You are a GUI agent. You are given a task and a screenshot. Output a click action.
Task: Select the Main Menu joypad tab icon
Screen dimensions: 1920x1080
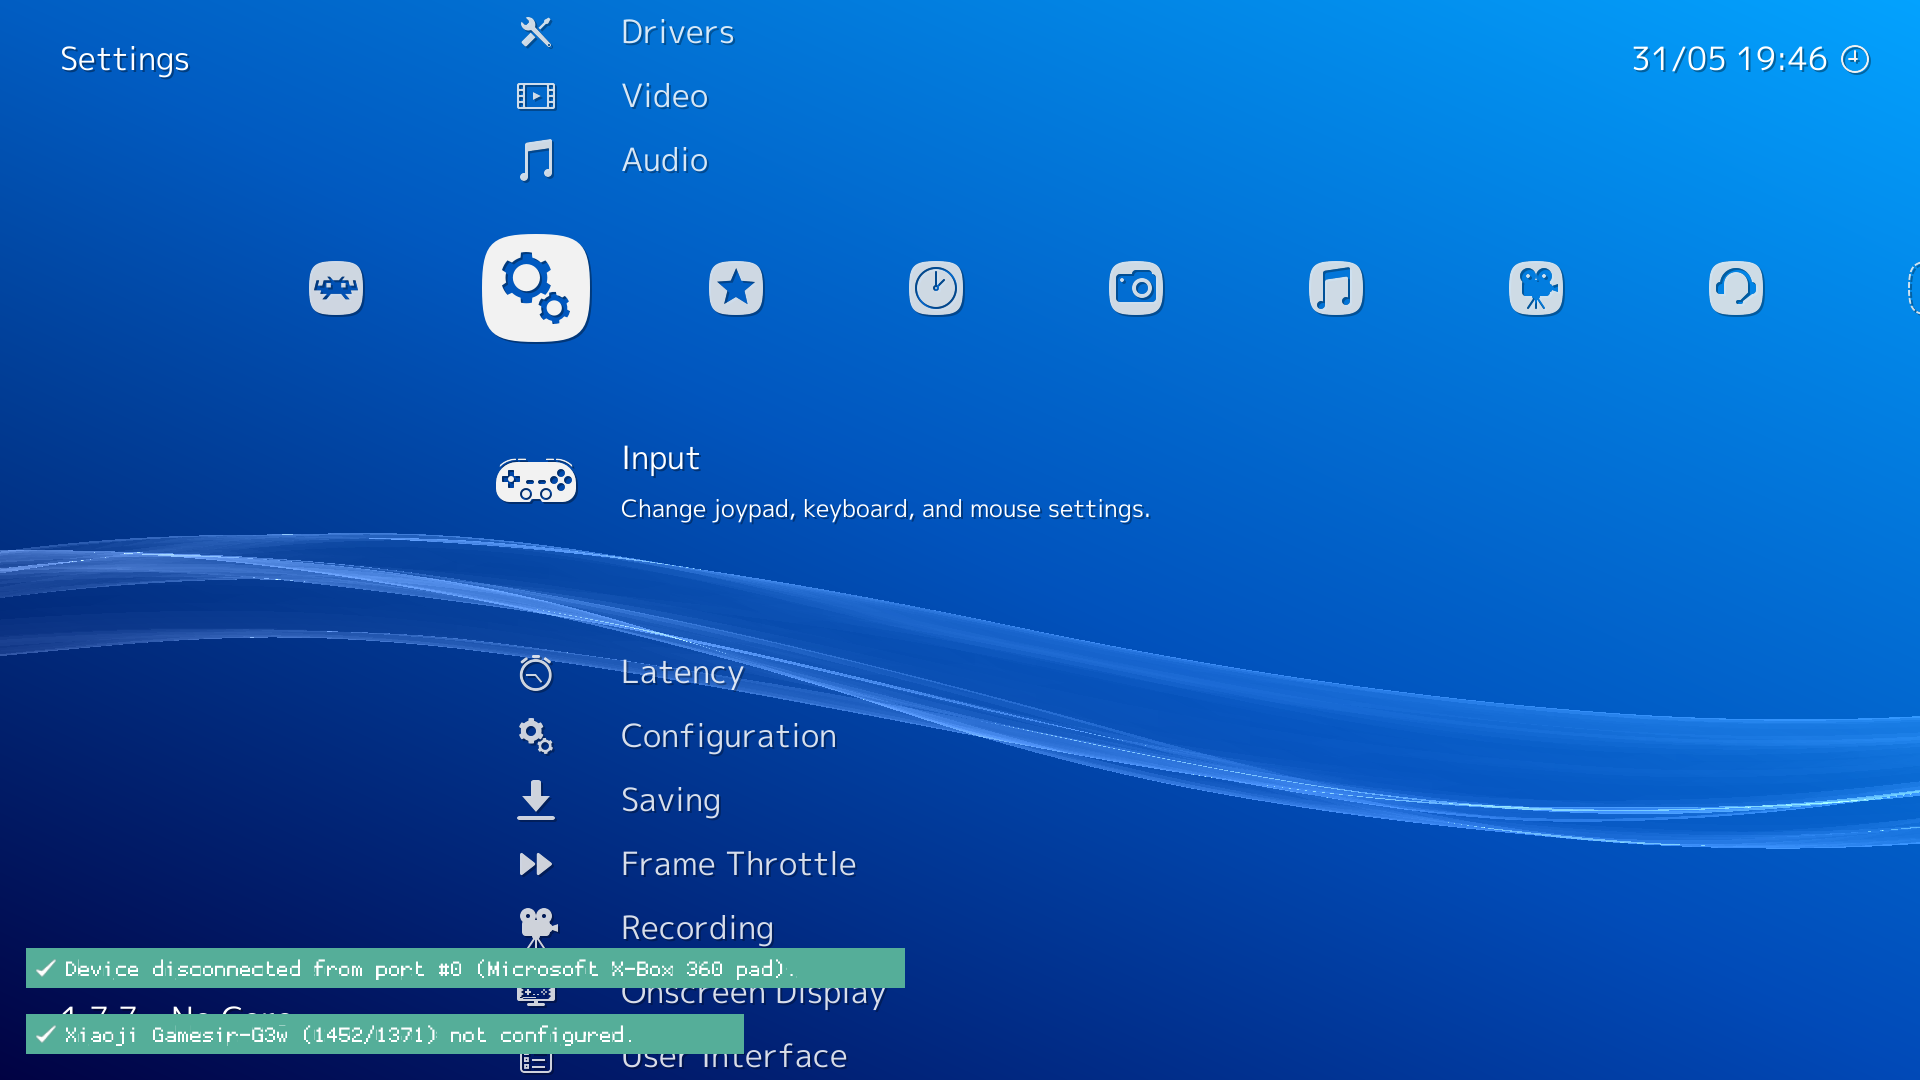point(335,287)
